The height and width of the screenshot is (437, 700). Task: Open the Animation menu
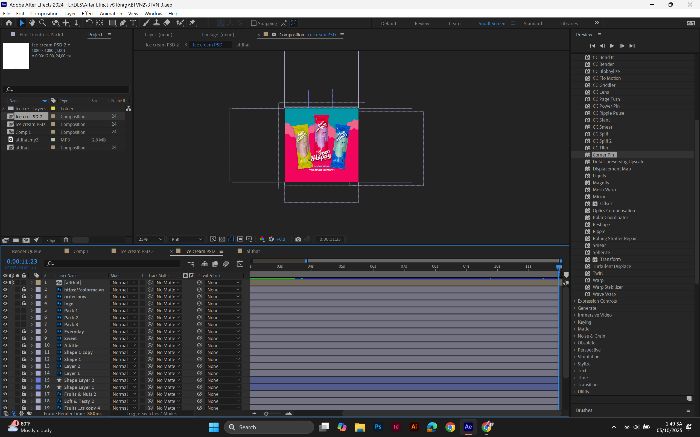click(110, 14)
